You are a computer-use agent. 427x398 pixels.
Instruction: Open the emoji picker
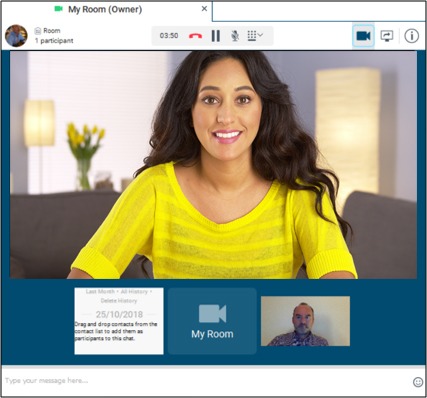tap(418, 382)
